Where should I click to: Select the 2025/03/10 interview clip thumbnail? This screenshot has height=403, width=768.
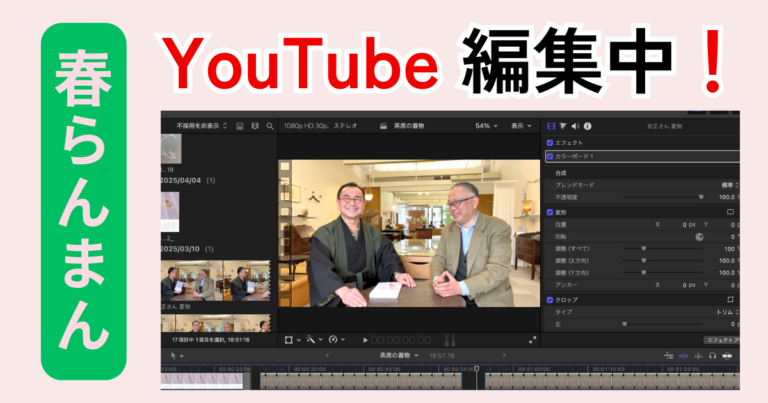tap(216, 281)
